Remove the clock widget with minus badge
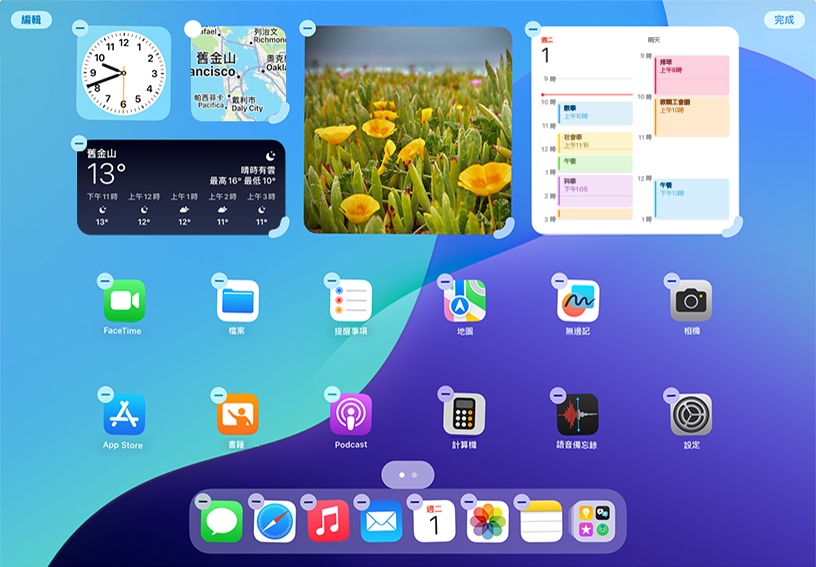The height and width of the screenshot is (567, 816). pos(82,30)
